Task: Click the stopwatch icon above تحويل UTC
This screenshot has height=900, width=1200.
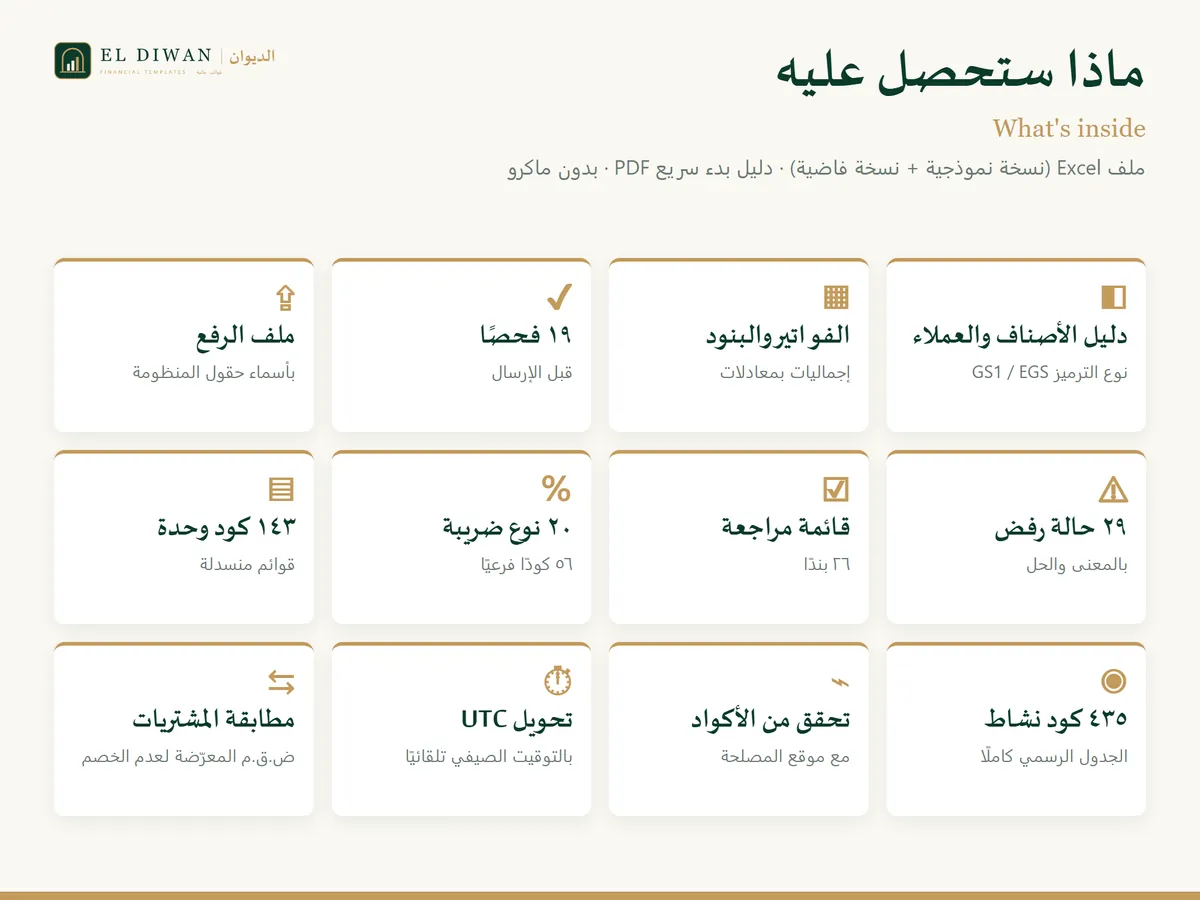Action: pyautogui.click(x=558, y=681)
